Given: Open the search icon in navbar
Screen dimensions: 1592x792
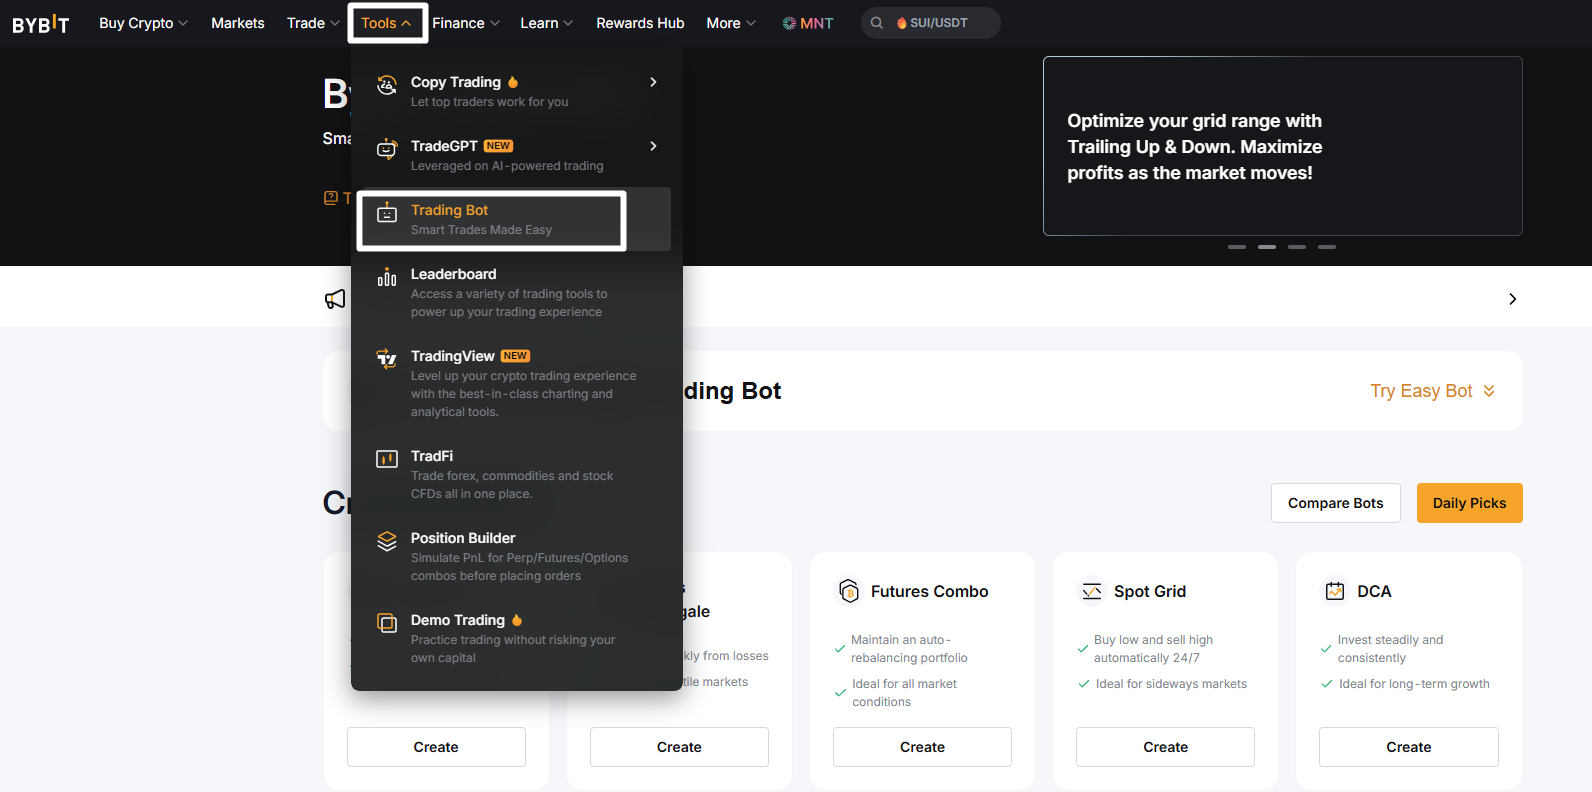Looking at the screenshot, I should click(x=877, y=23).
